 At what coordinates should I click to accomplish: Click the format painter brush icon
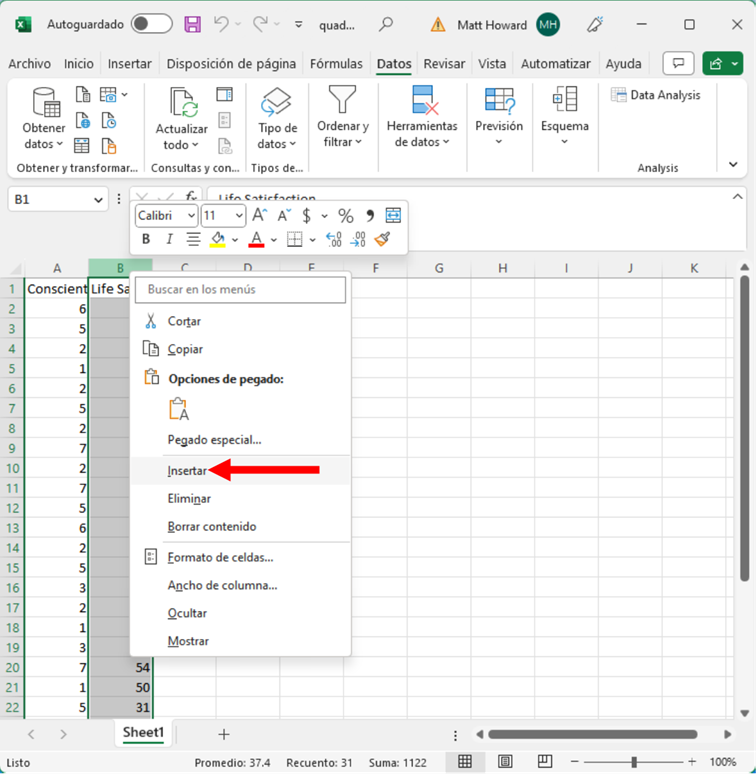pyautogui.click(x=382, y=240)
